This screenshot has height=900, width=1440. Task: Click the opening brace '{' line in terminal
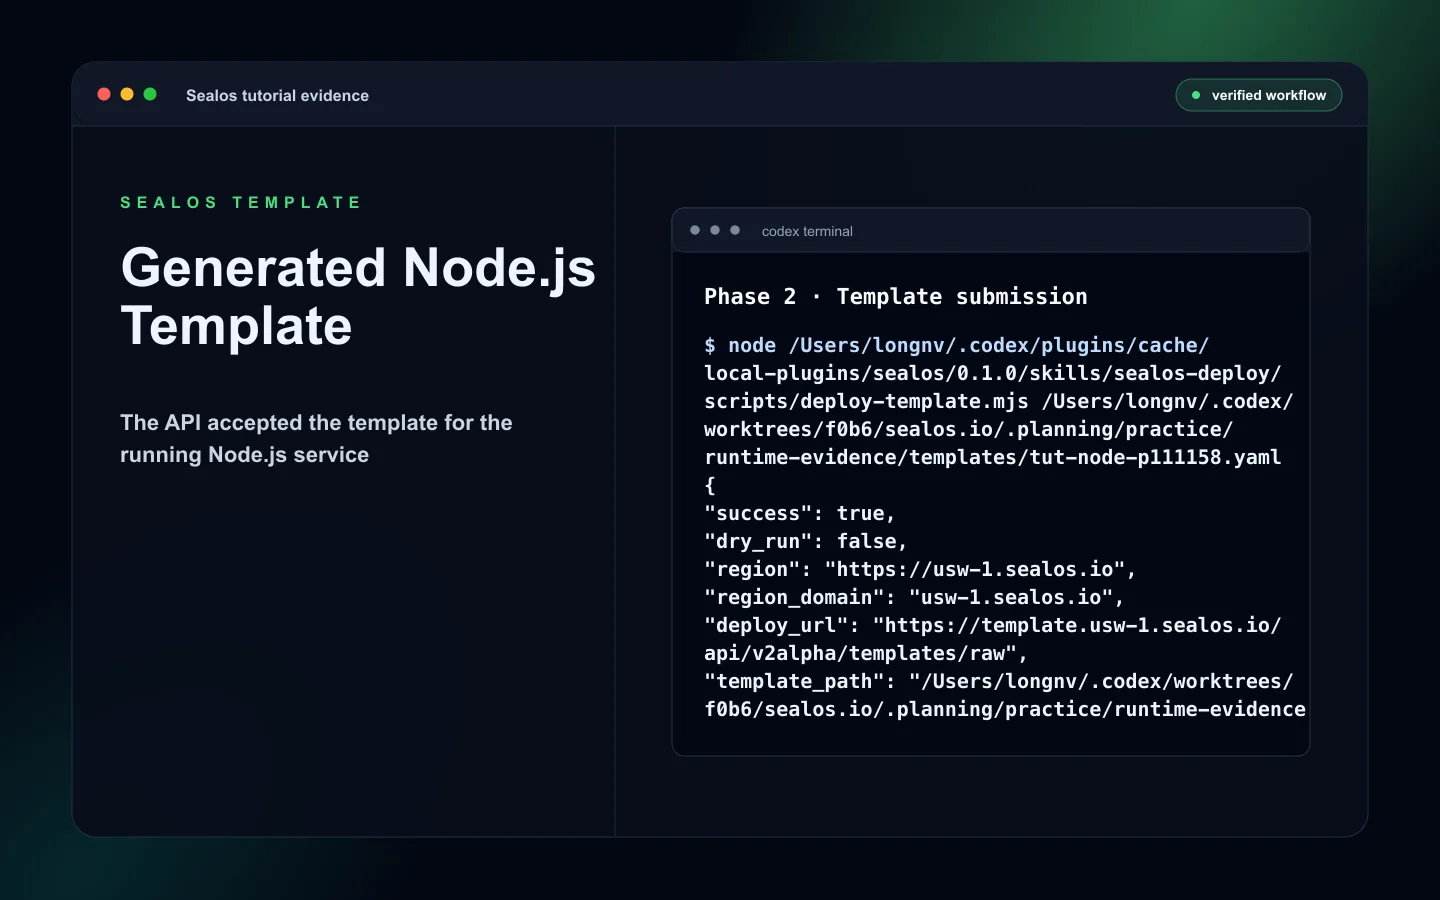(x=710, y=485)
